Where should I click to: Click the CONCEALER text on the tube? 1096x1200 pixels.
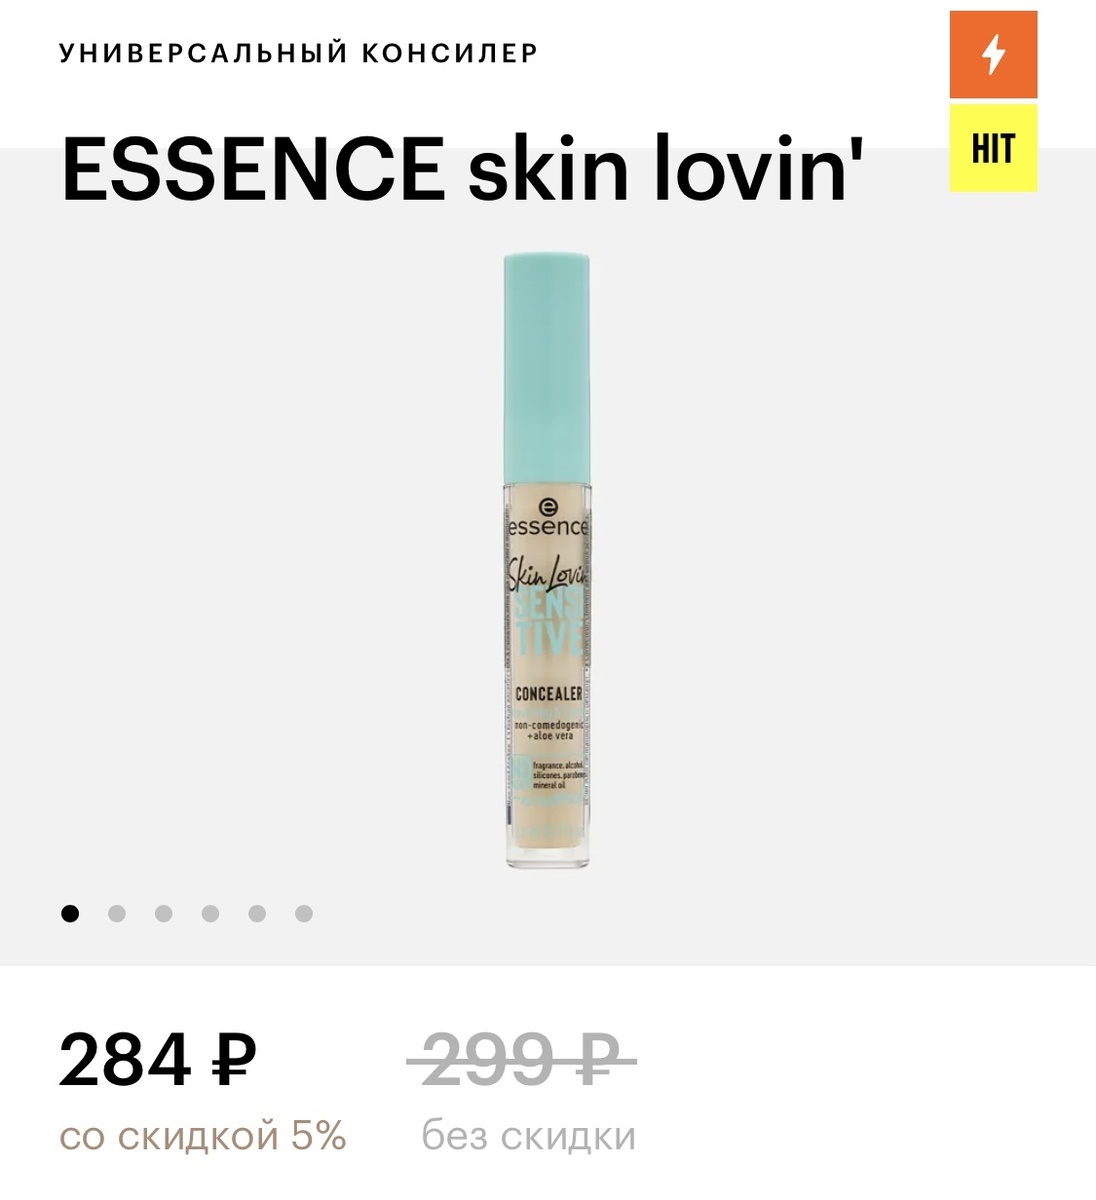(549, 693)
